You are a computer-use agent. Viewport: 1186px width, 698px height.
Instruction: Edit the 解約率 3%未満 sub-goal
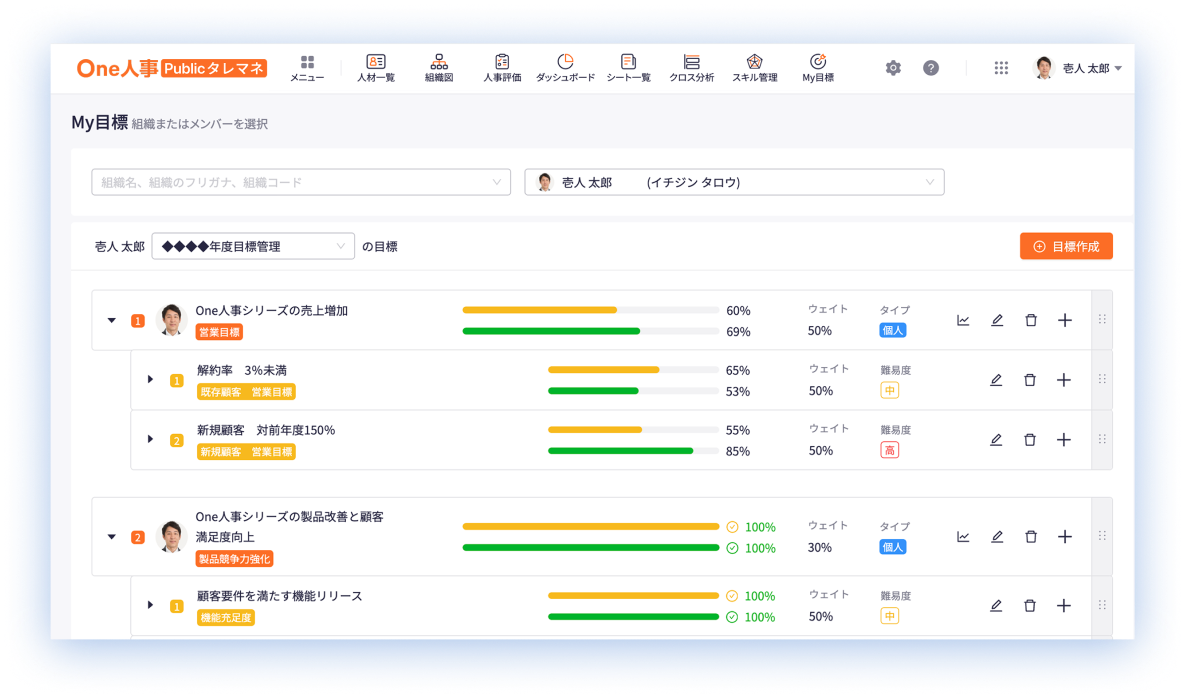click(996, 380)
